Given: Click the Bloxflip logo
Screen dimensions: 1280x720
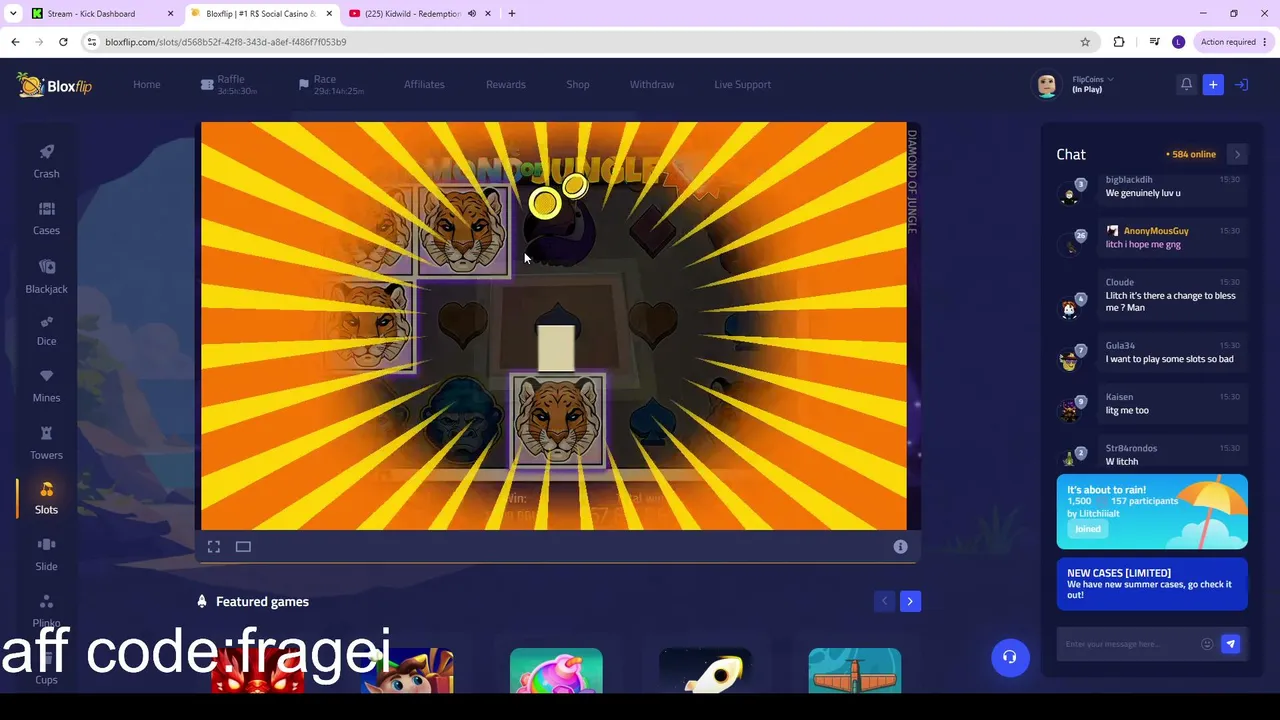Looking at the screenshot, I should point(54,85).
